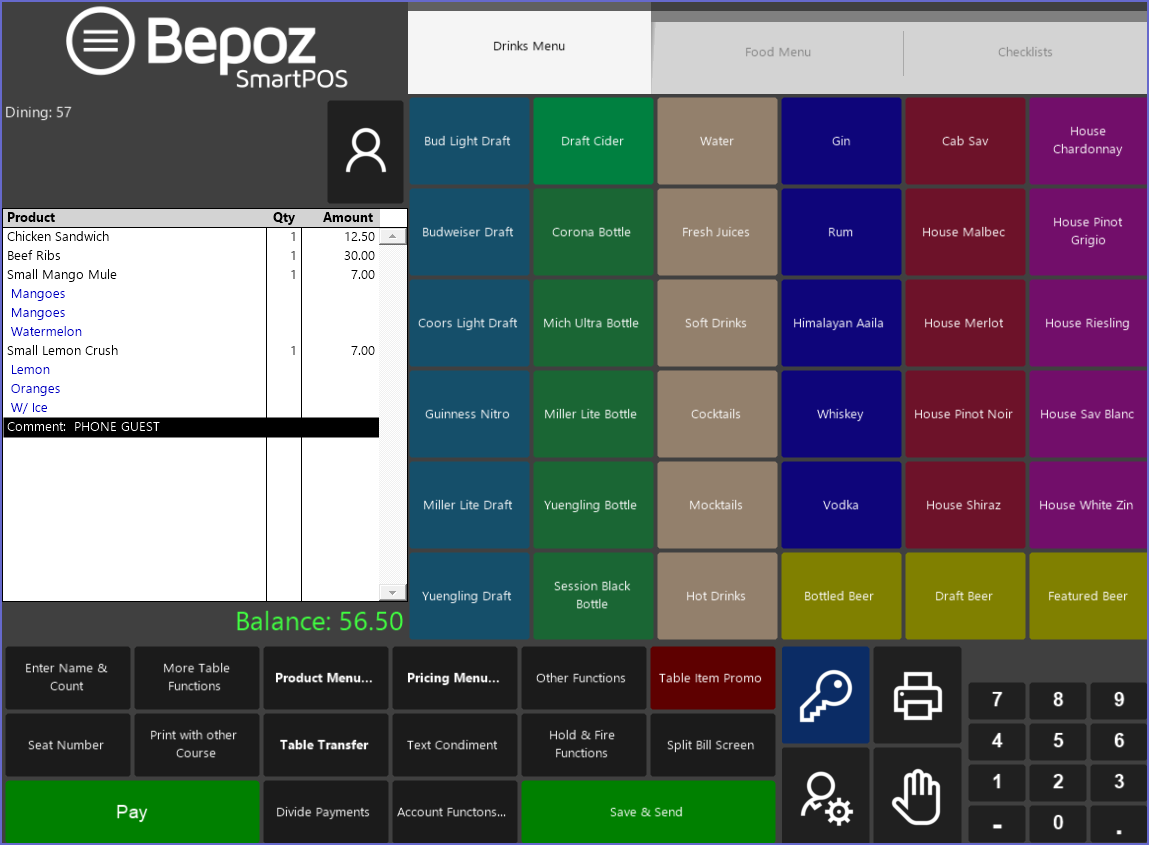Click the green Pay button
Screen dimensions: 1149x845
[x=132, y=812]
